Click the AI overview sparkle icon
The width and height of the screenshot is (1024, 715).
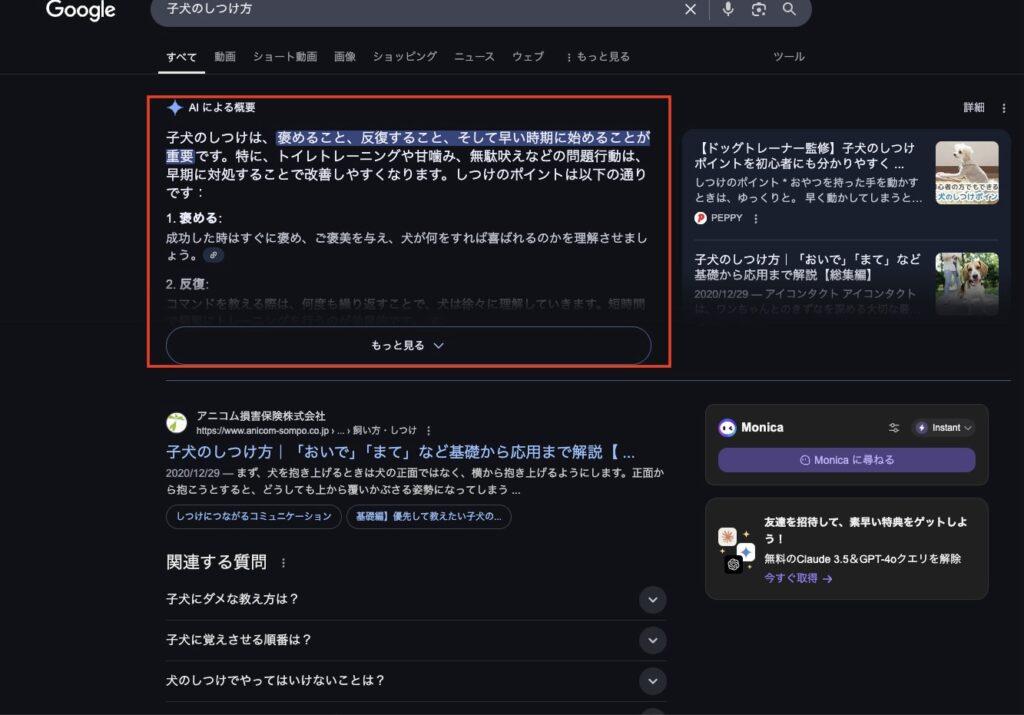click(174, 108)
